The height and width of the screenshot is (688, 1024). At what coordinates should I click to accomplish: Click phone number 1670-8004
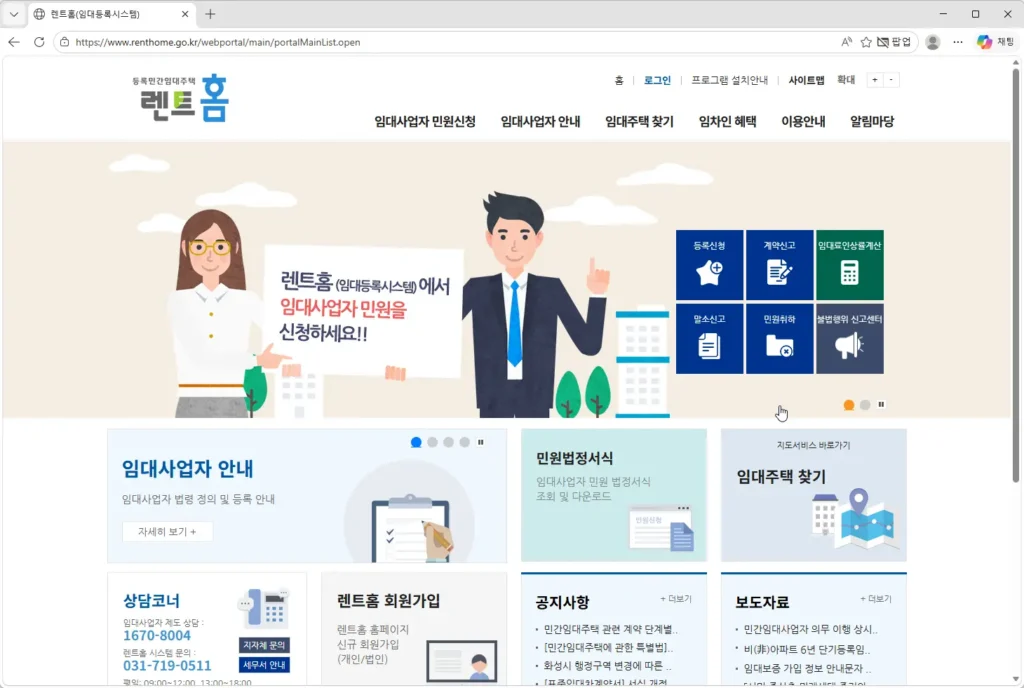[x=157, y=636]
